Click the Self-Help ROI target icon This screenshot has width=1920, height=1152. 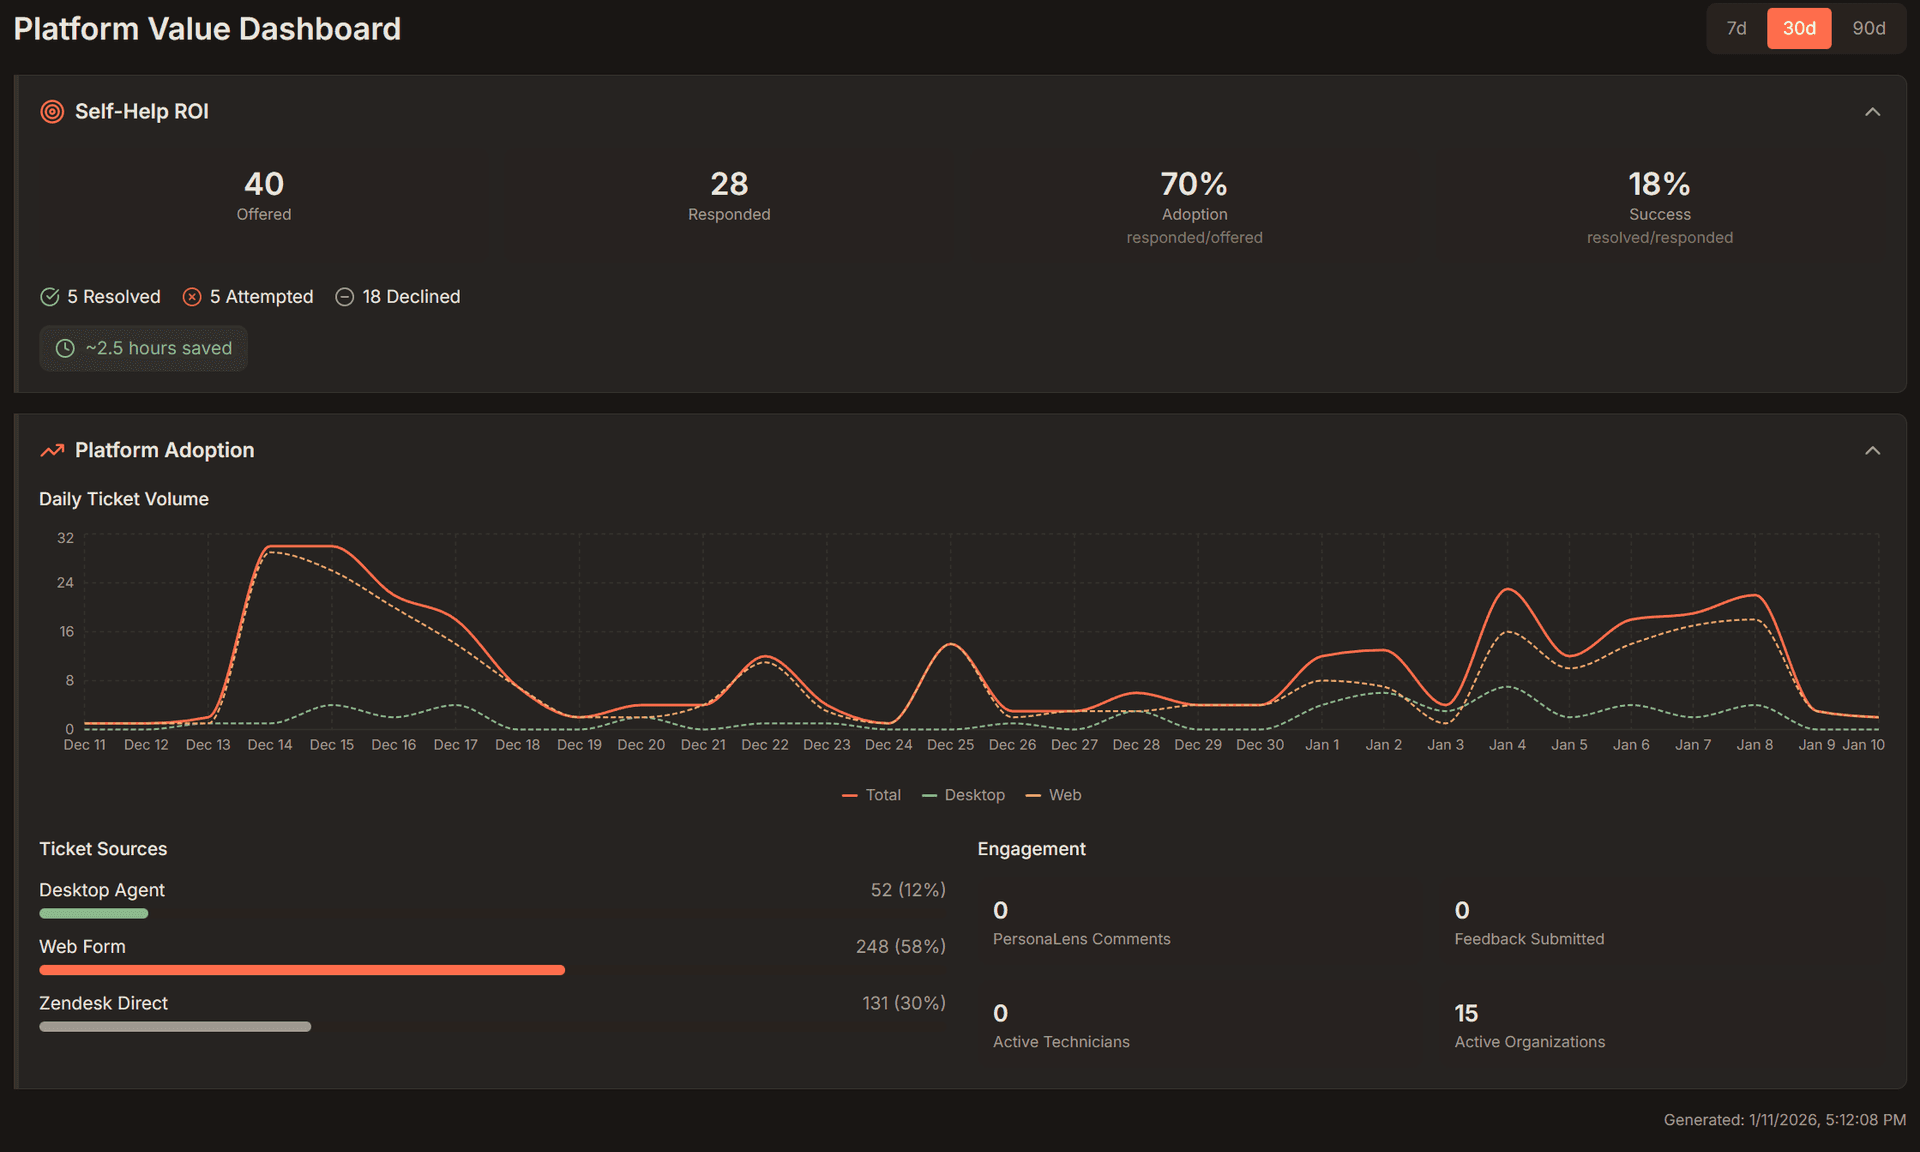(51, 111)
